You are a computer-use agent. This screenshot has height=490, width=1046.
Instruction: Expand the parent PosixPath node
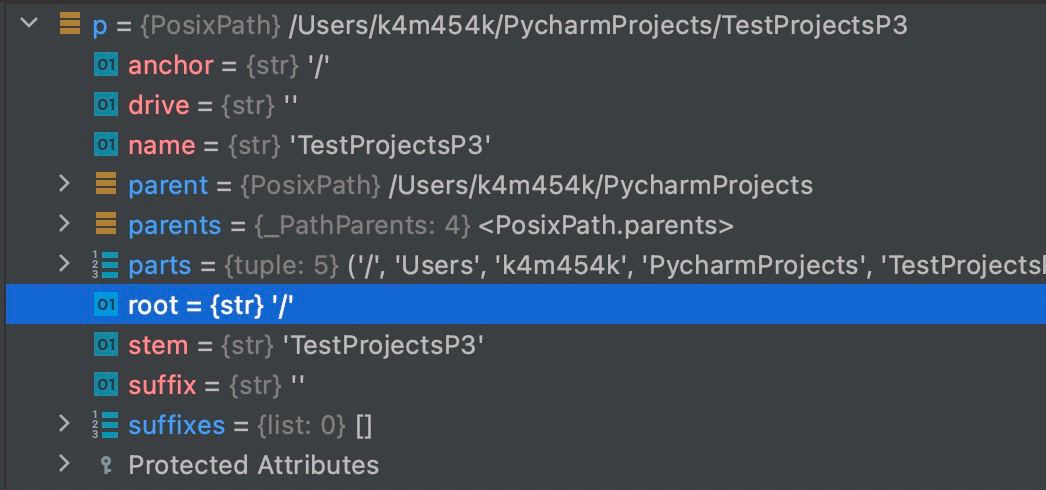(65, 184)
